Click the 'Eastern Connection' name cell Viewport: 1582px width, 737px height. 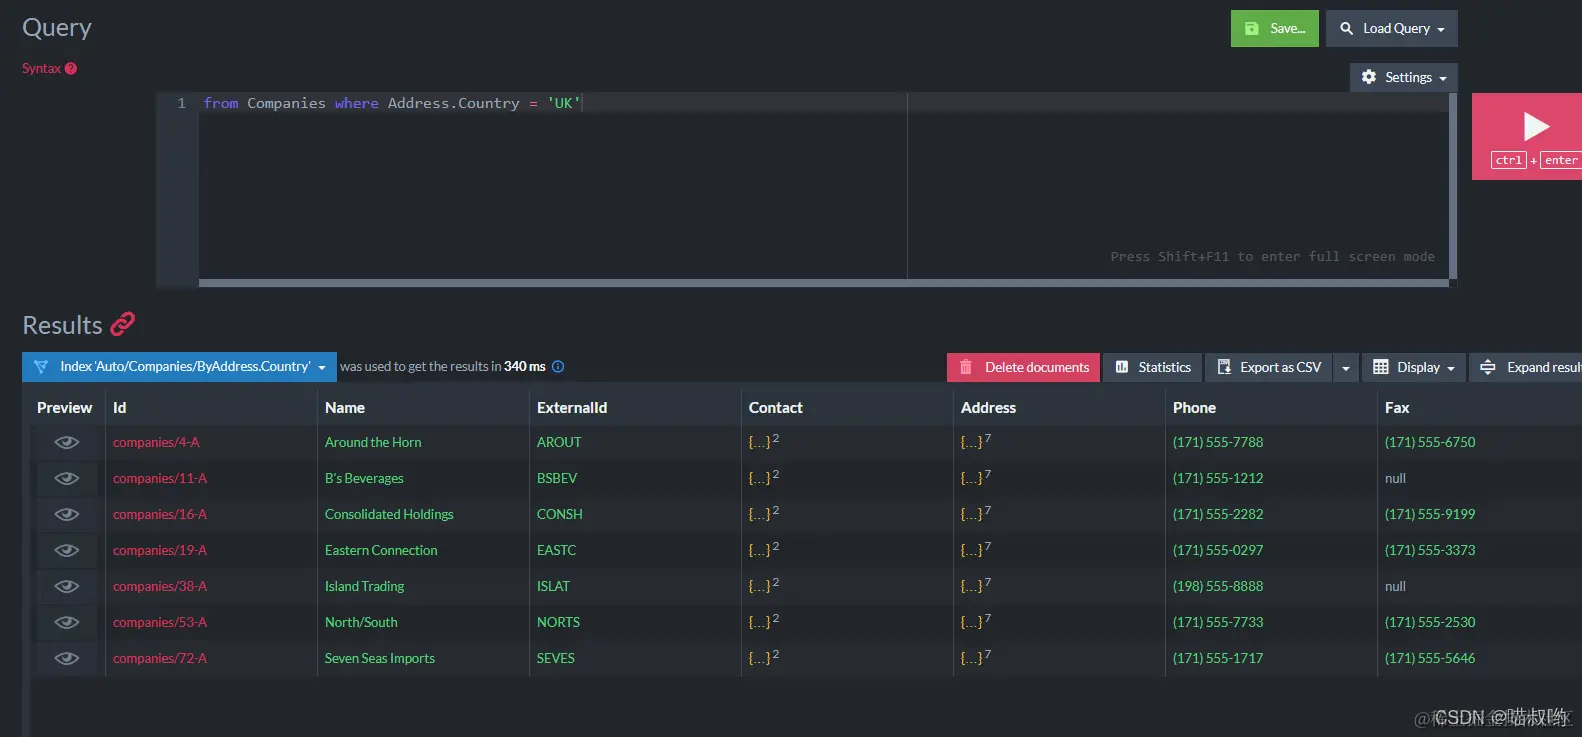click(x=381, y=550)
